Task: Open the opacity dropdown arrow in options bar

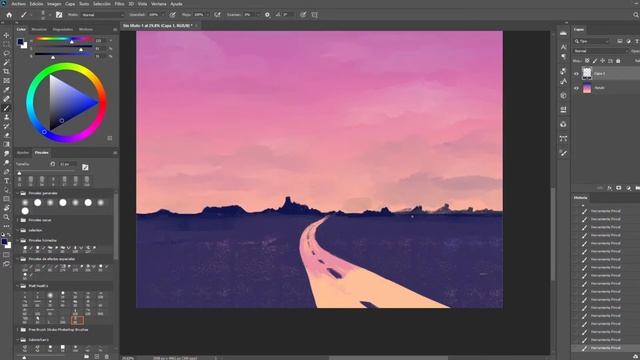Action: pyautogui.click(x=162, y=15)
